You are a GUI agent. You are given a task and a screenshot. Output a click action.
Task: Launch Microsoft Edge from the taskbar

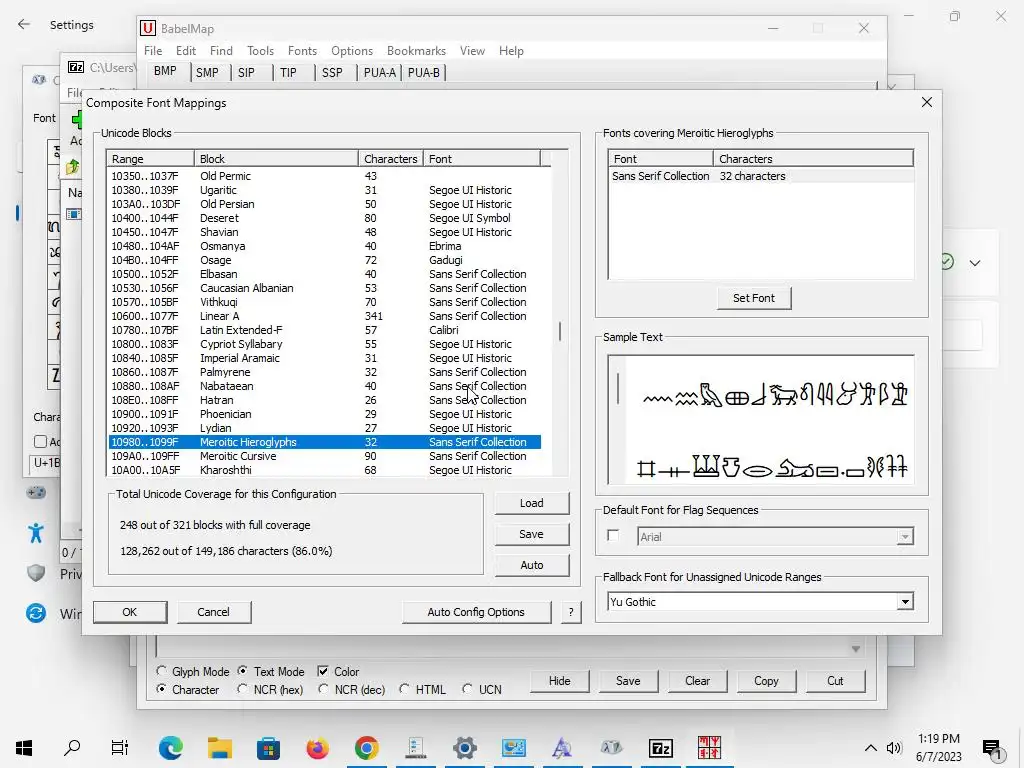[170, 748]
